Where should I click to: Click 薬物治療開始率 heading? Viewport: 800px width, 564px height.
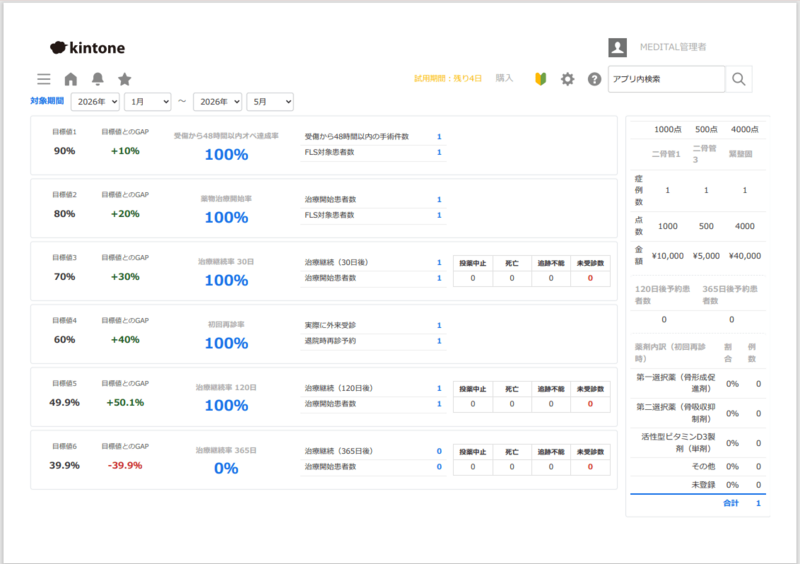coord(226,199)
